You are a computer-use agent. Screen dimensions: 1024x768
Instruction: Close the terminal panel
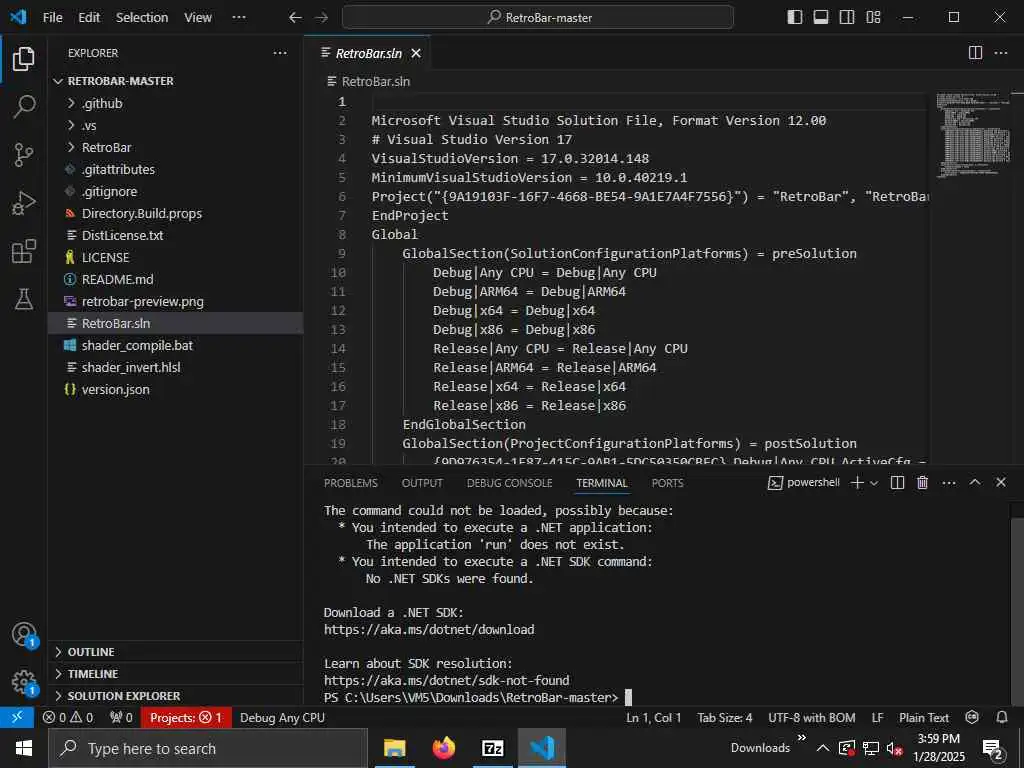(x=1000, y=482)
